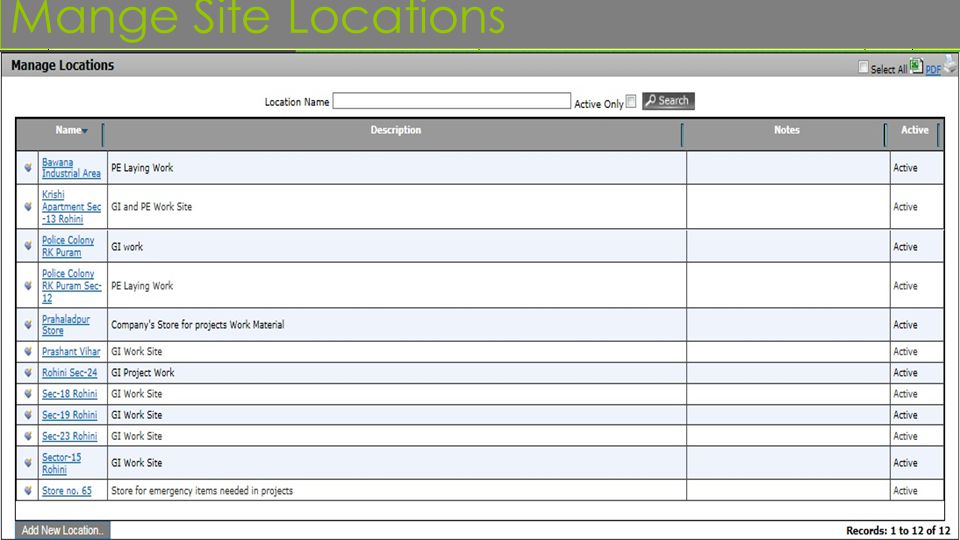The image size is (960, 540).
Task: Click row icon beside Prahaladpur Store
Action: click(28, 324)
